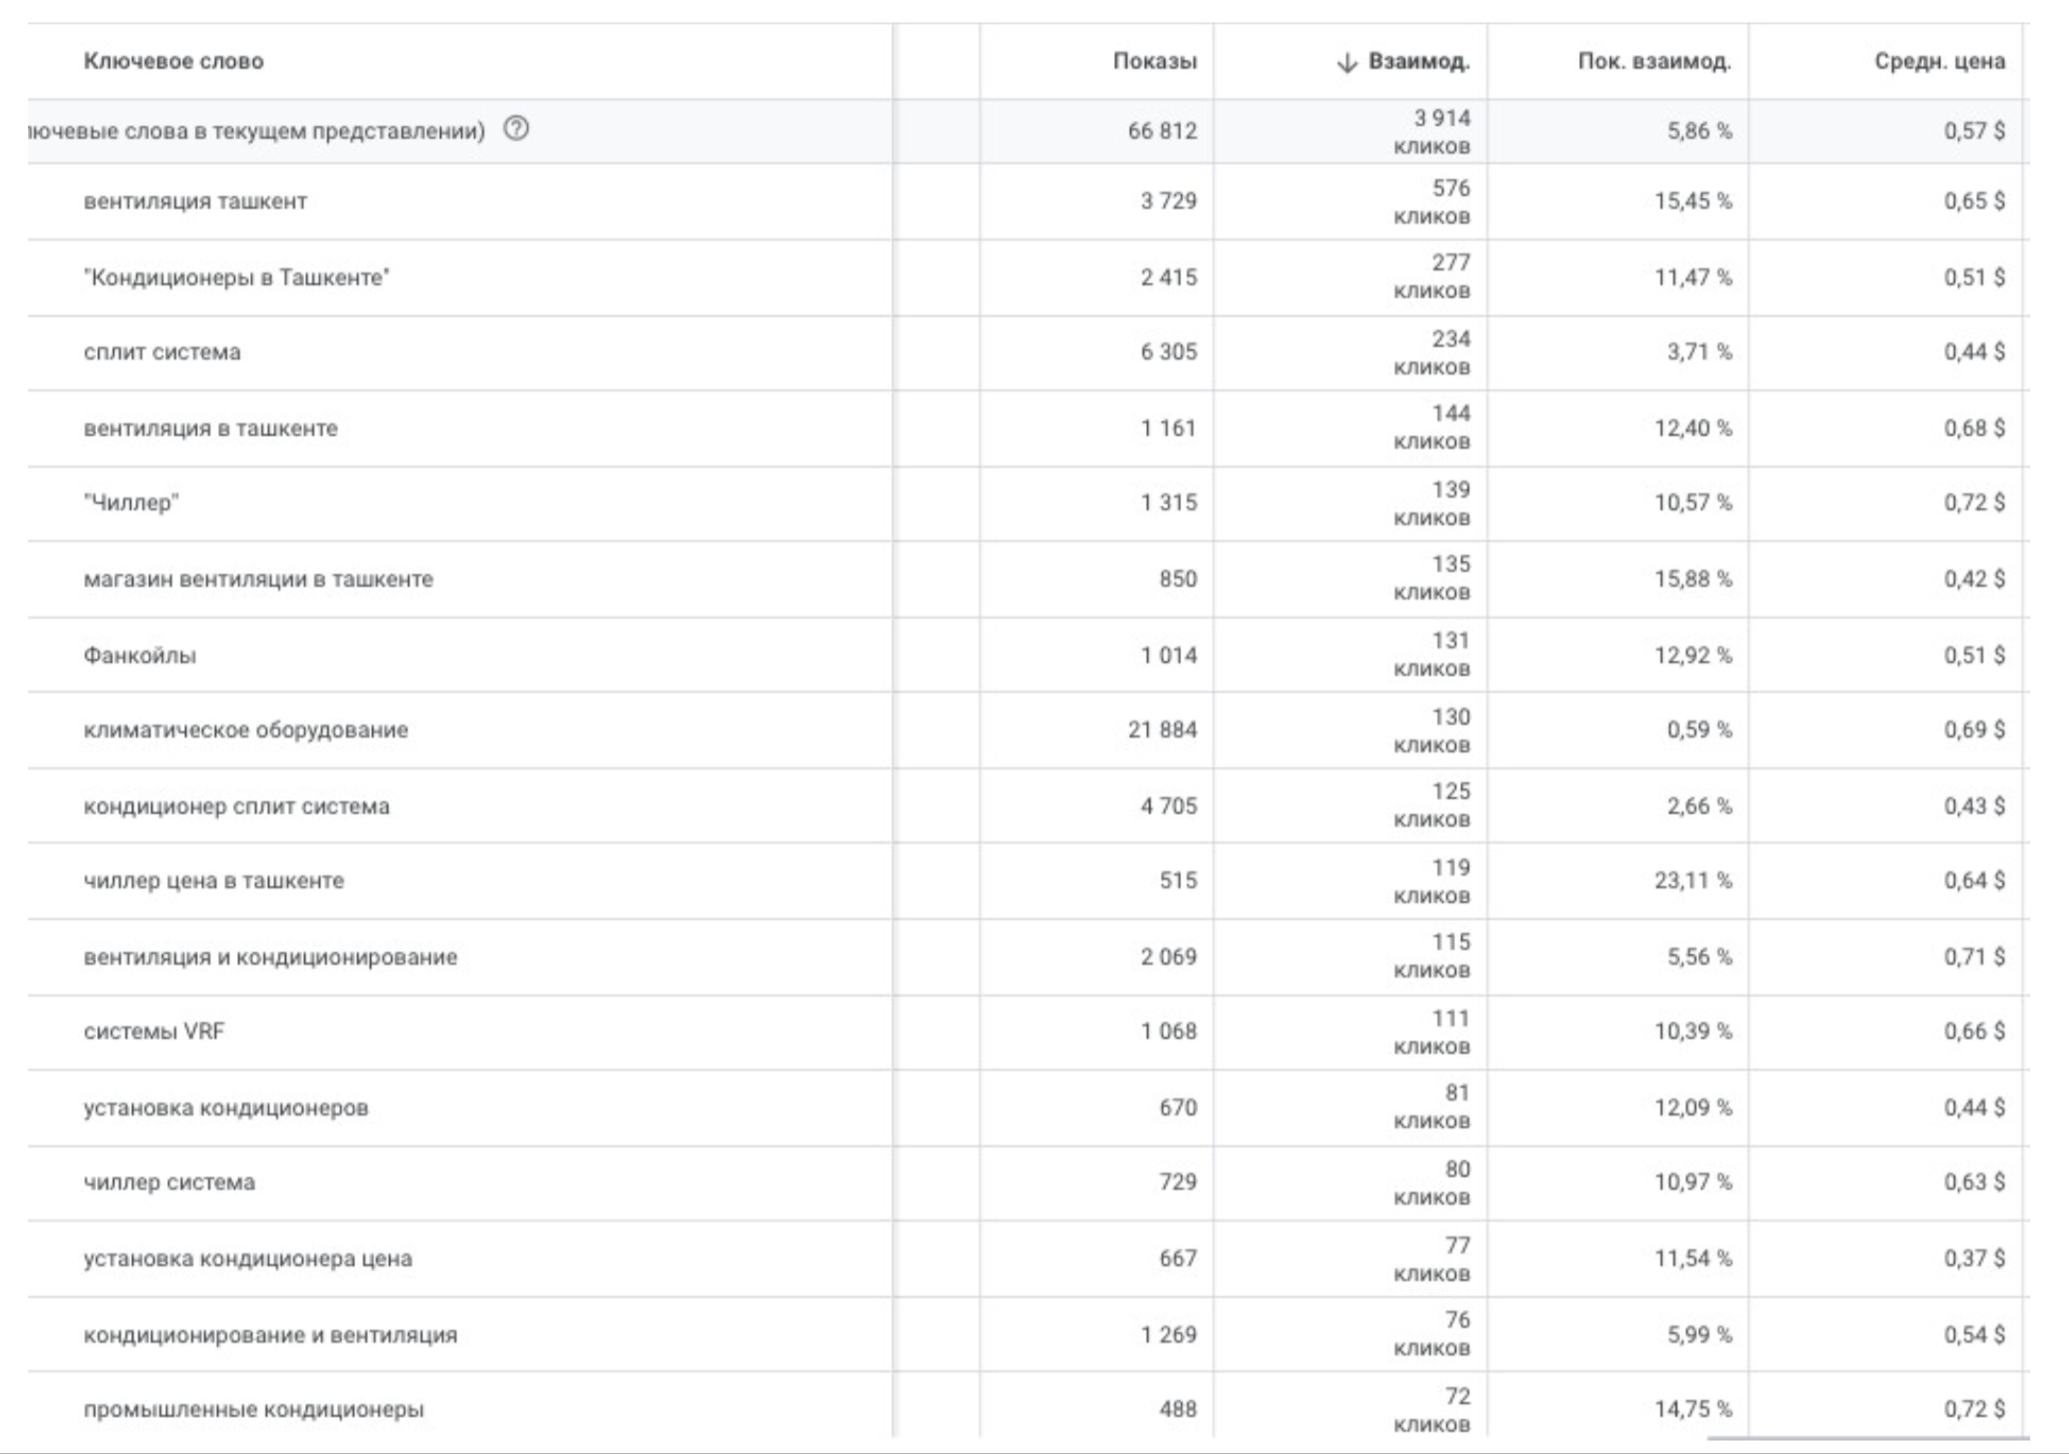
Task: Click the interaction rate 23,11 %
Action: 1693,881
